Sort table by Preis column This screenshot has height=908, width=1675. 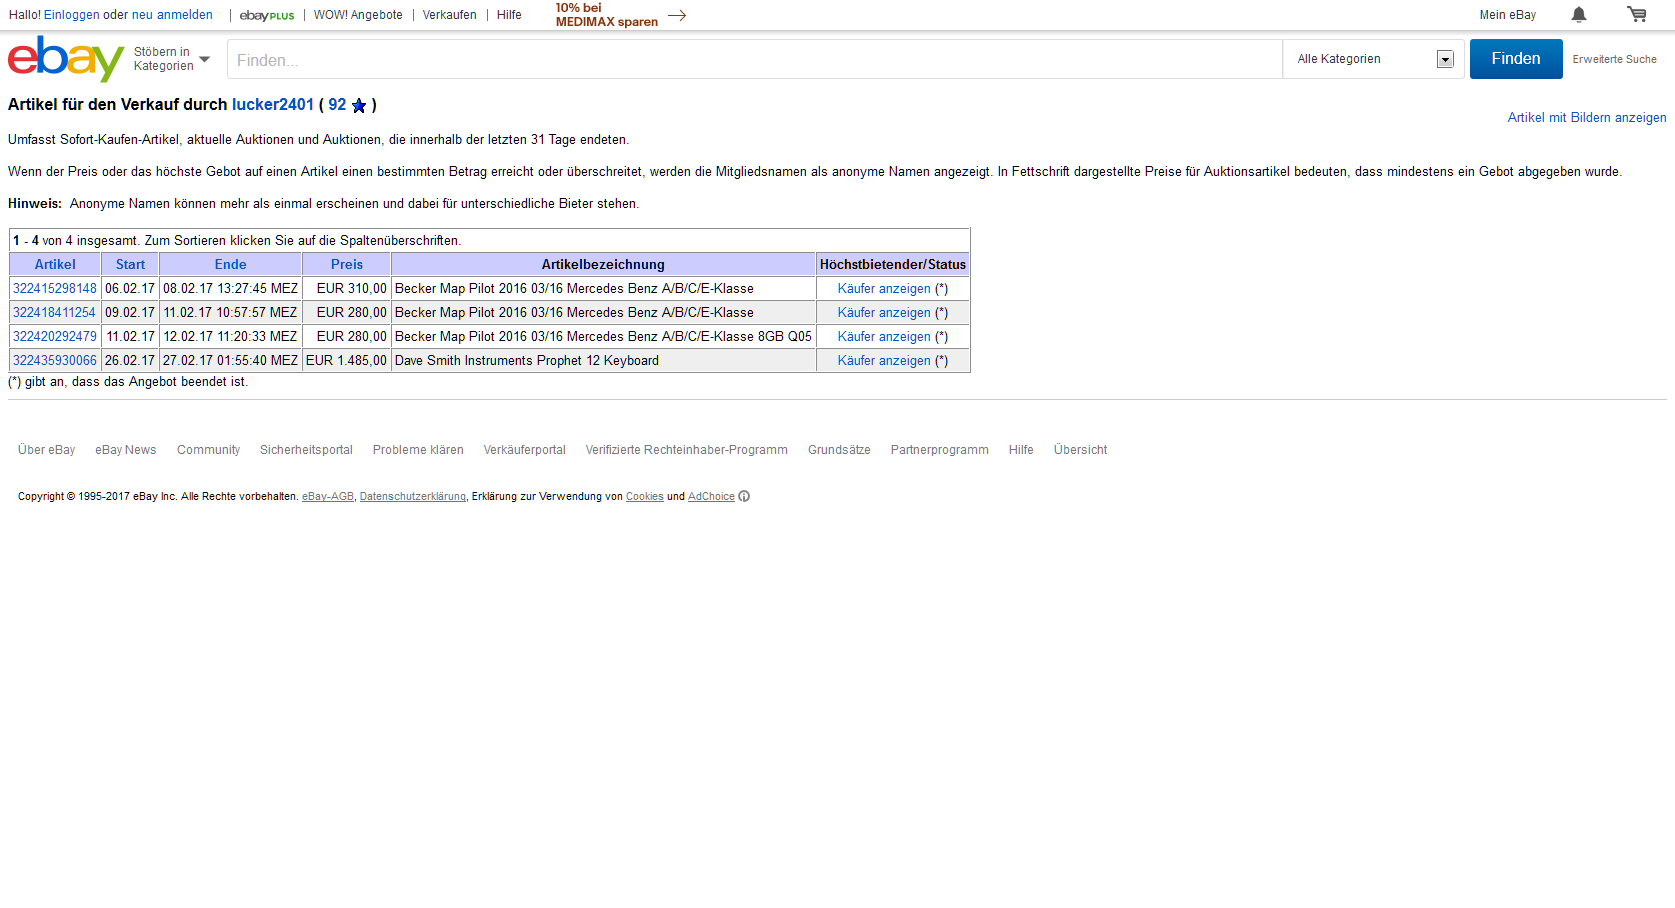(x=346, y=264)
